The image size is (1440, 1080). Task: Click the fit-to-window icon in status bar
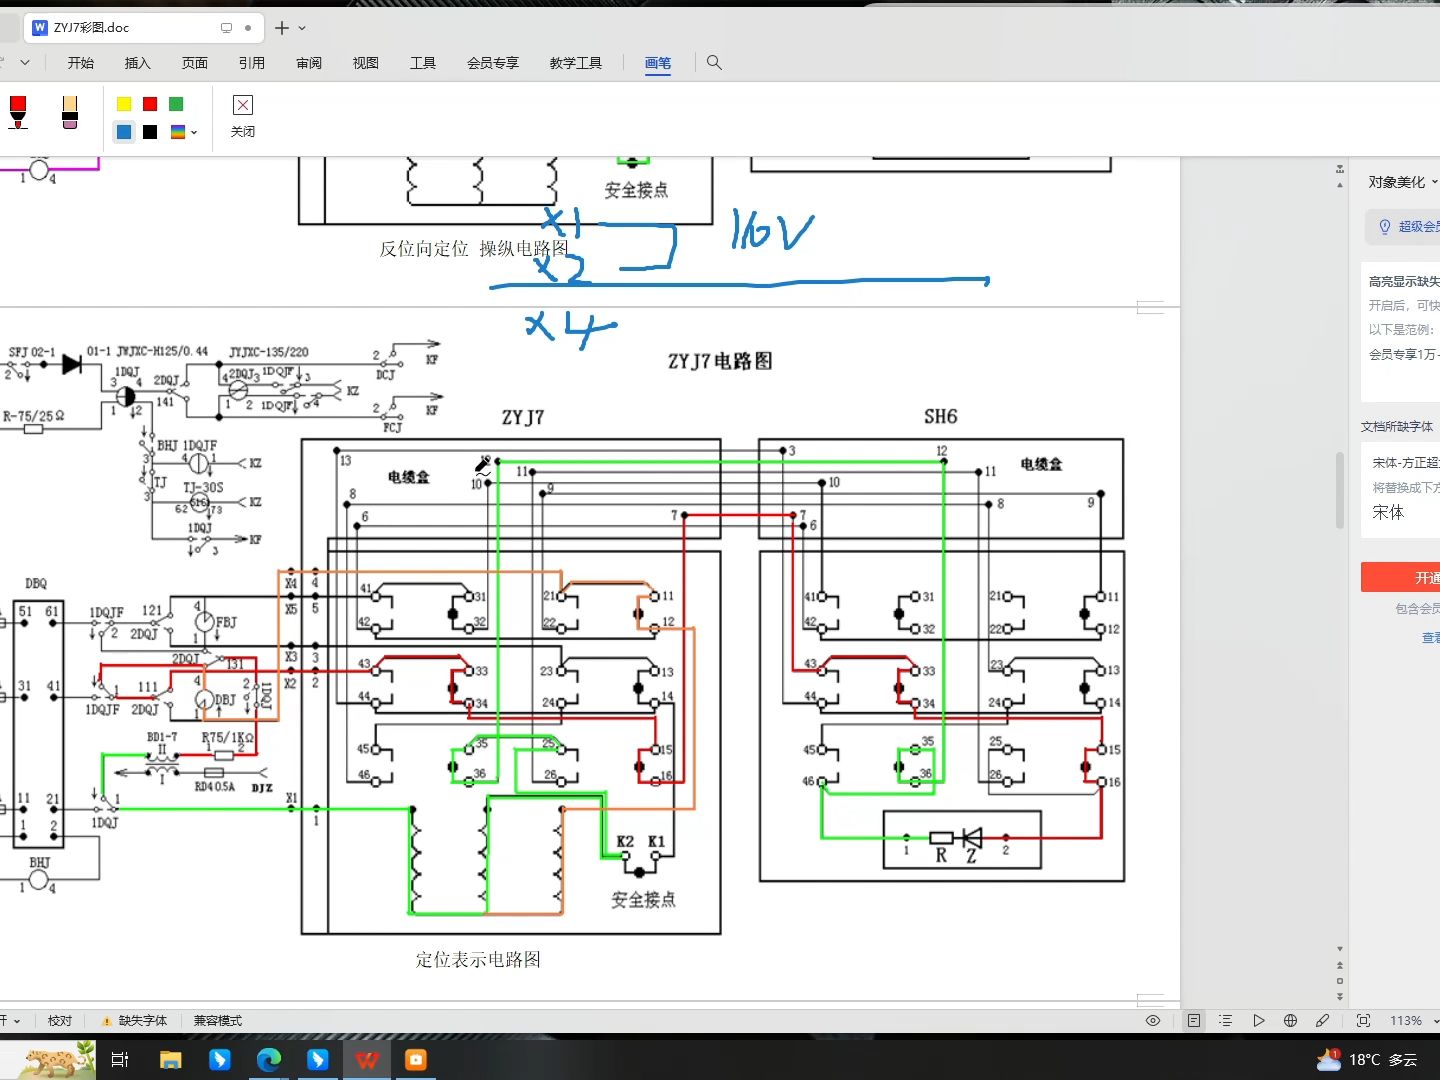[x=1362, y=1020]
